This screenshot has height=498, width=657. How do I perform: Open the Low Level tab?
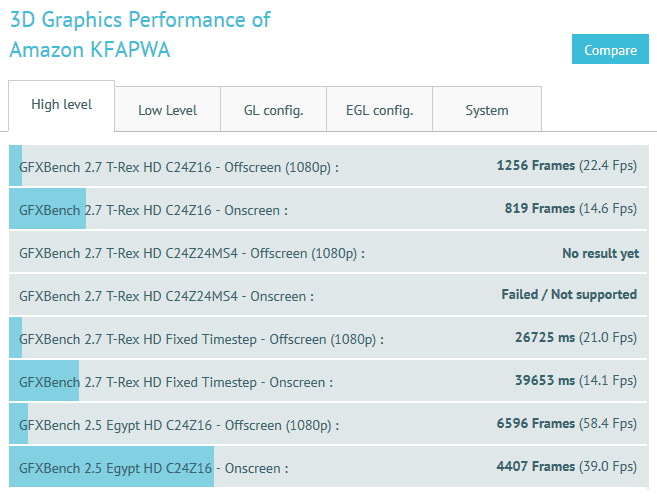coord(167,110)
